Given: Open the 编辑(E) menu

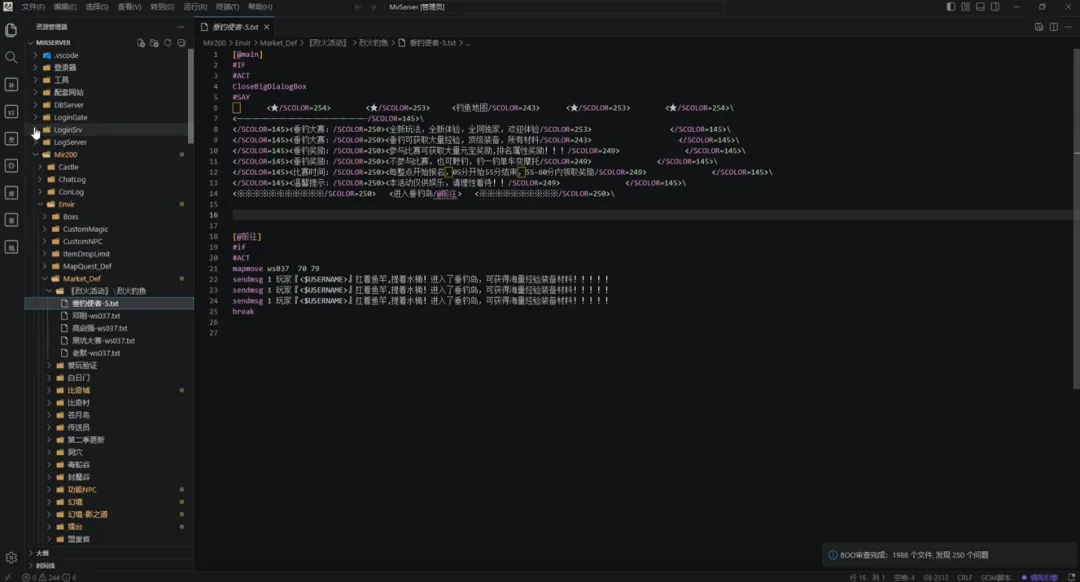Looking at the screenshot, I should 65,7.
